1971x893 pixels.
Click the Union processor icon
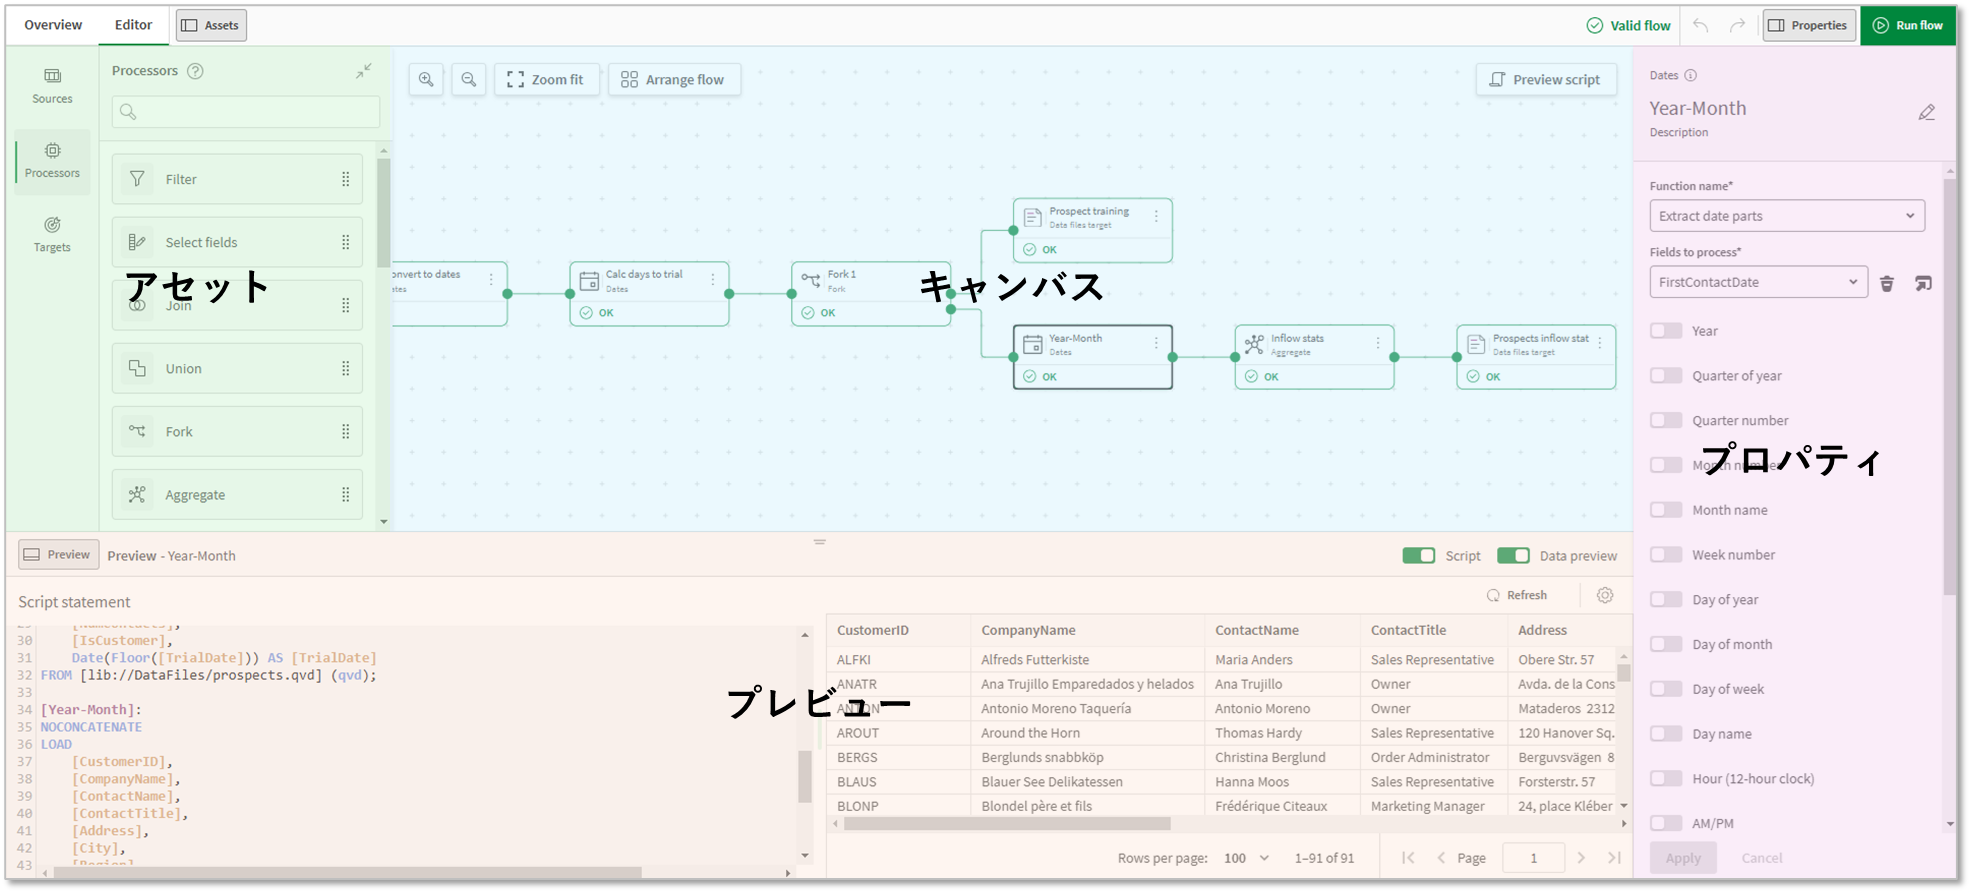[x=137, y=368]
